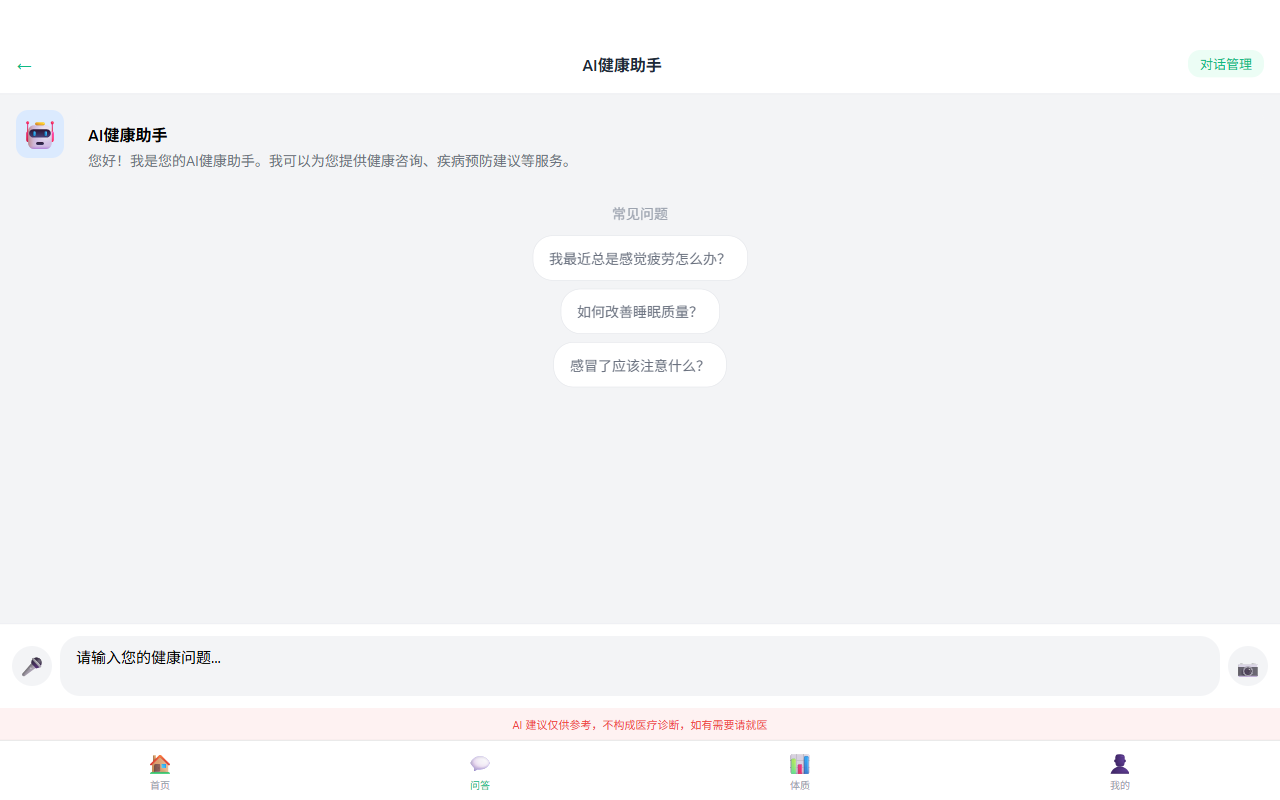Click the speech bubble 问答 icon
This screenshot has height=800, width=1280.
480,764
